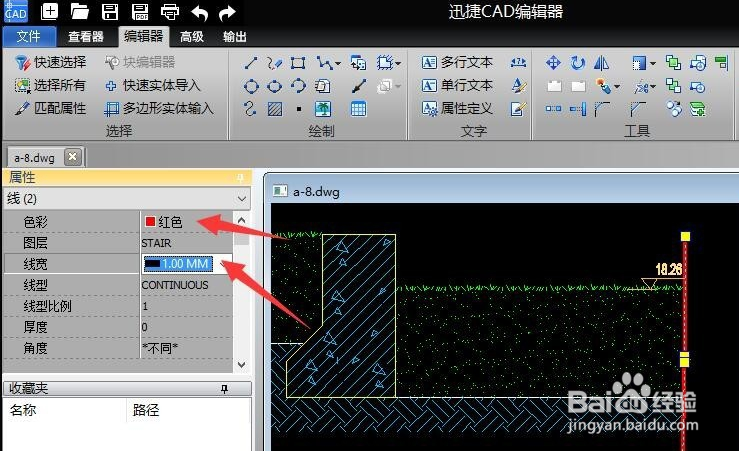This screenshot has height=451, width=739.
Task: Select the Chamfer corner tool
Action: (638, 109)
